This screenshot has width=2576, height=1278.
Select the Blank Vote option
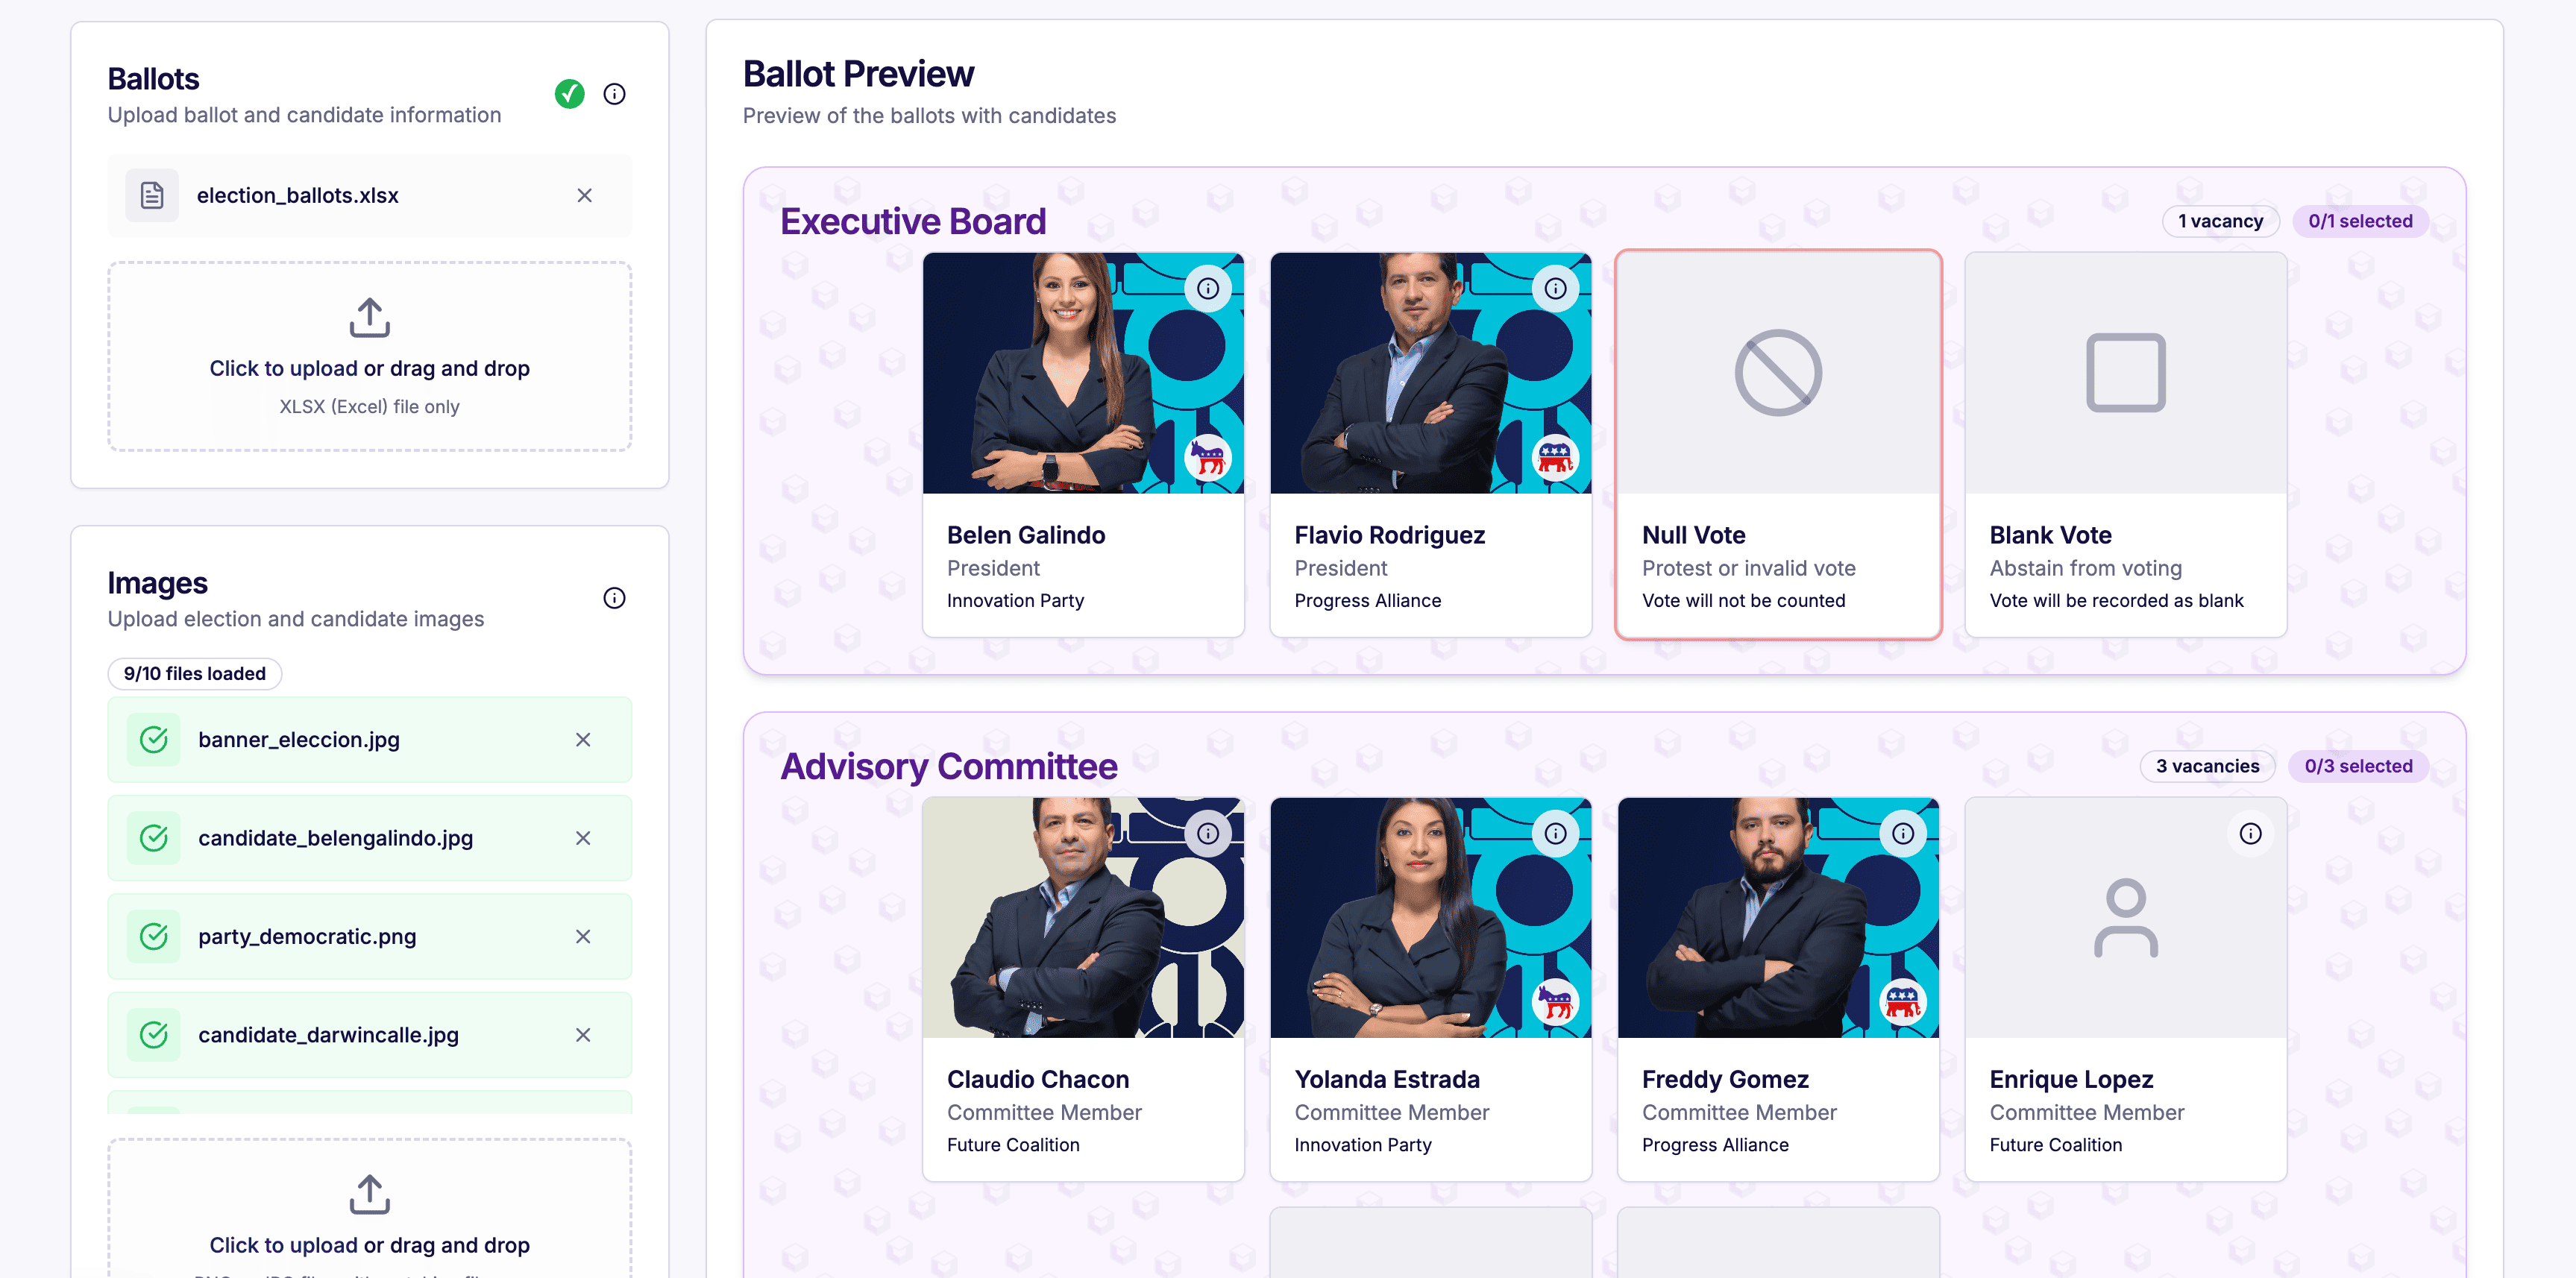point(2125,445)
